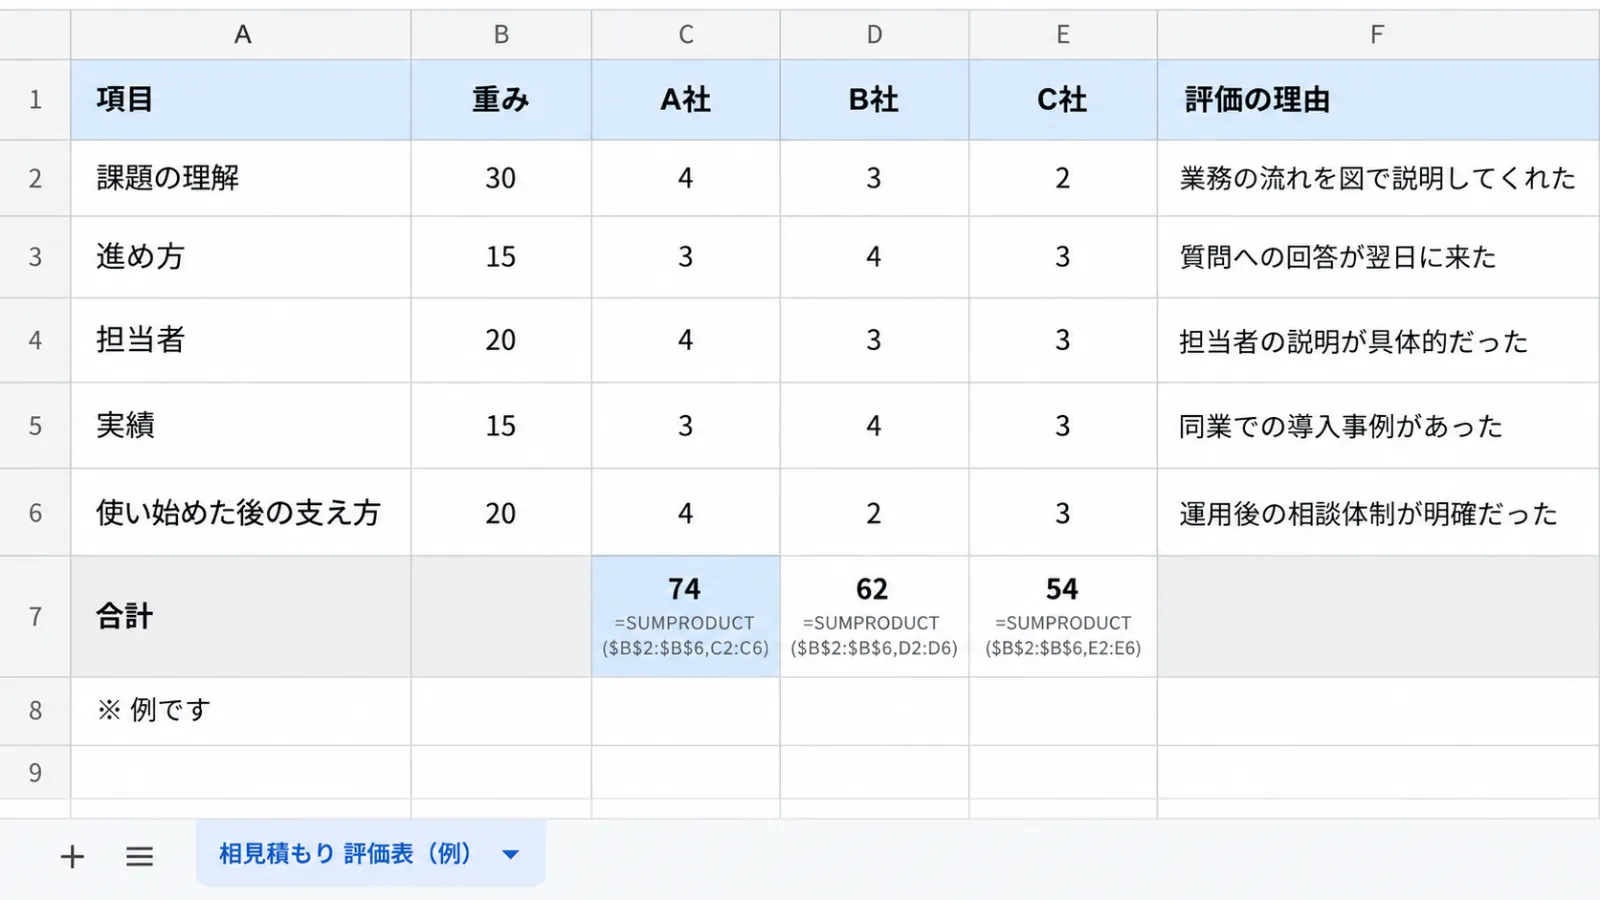1600x900 pixels.
Task: Select the 進め方 cell
Action: coord(241,257)
